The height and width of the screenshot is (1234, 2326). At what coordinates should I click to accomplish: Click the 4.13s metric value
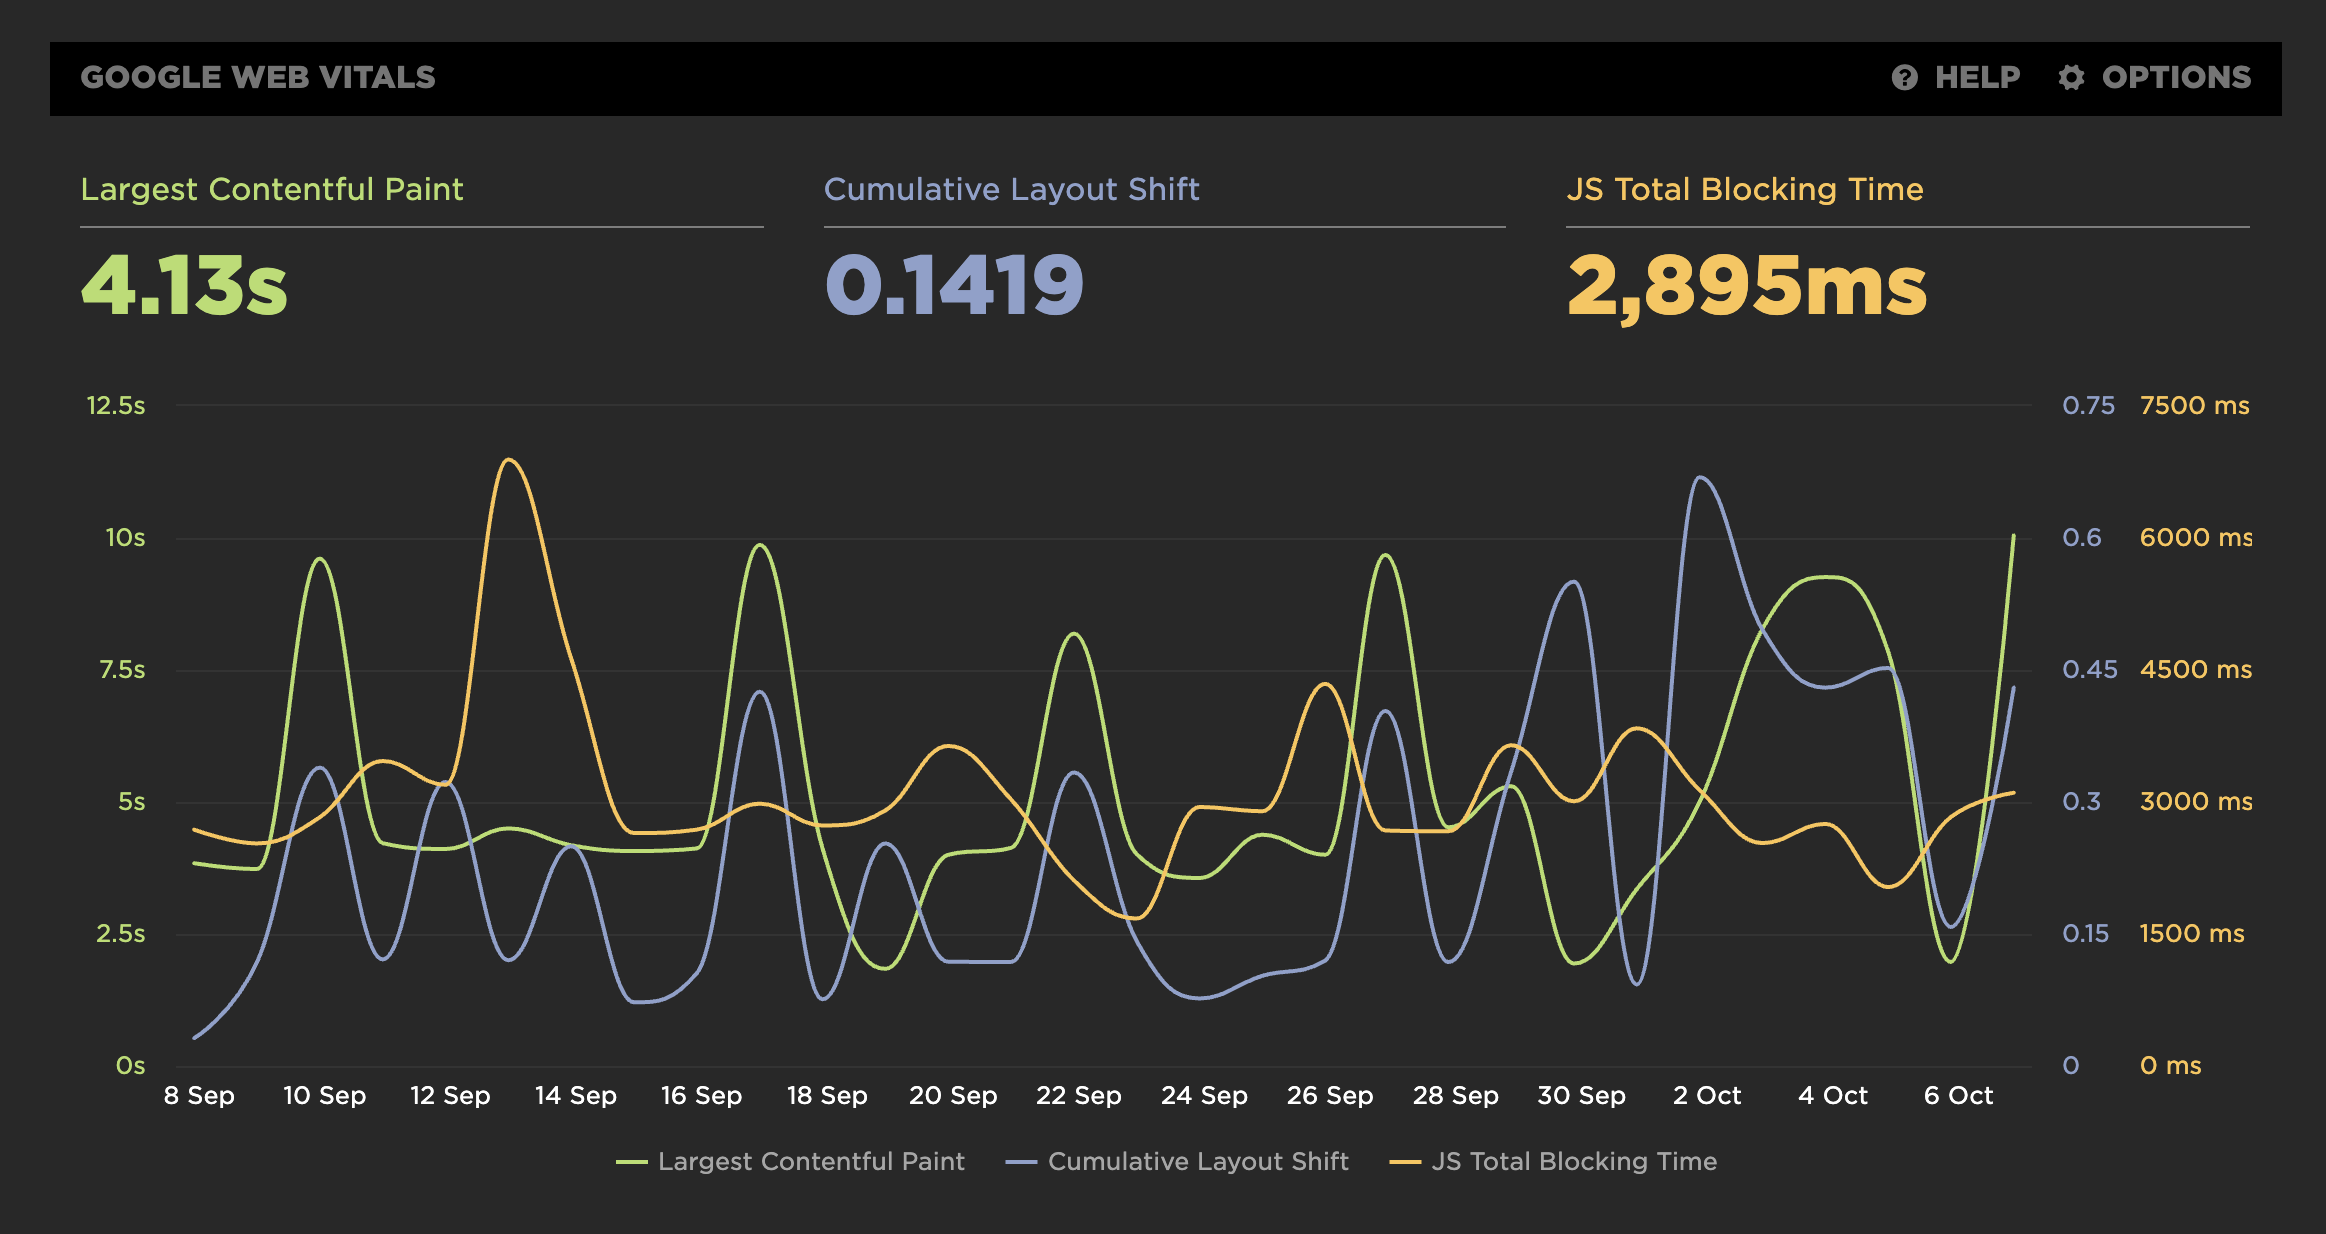(184, 286)
